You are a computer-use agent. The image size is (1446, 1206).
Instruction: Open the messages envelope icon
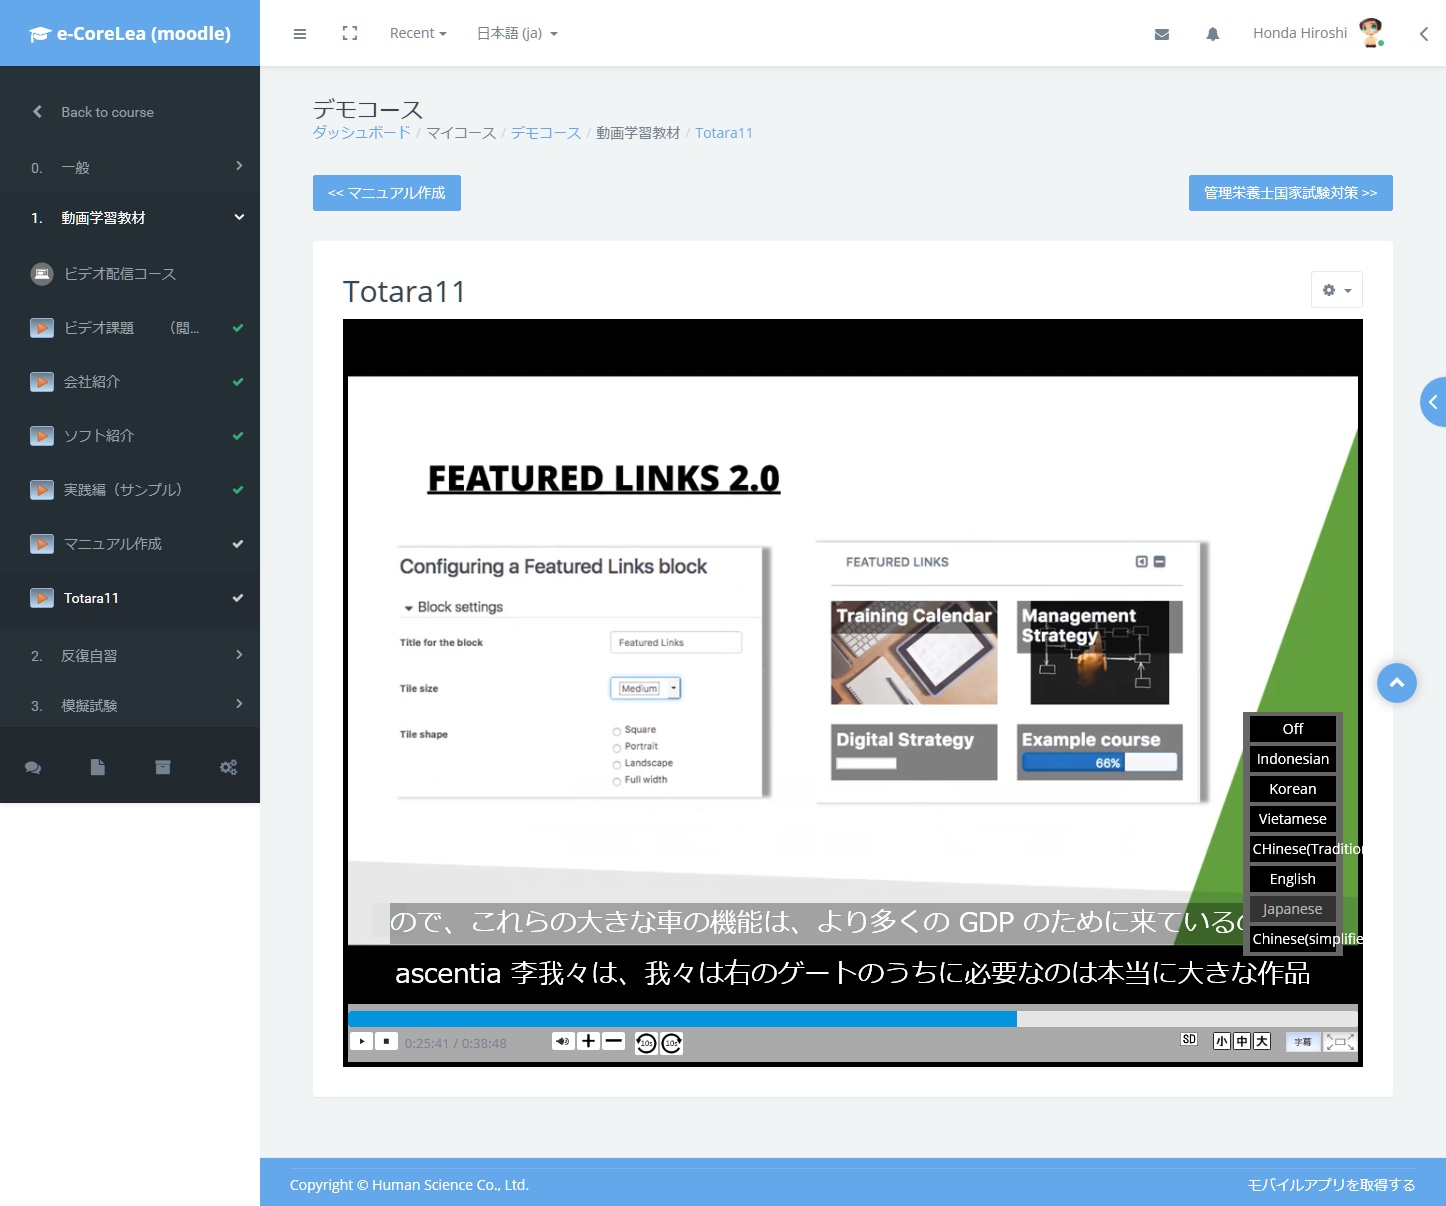pos(1162,34)
